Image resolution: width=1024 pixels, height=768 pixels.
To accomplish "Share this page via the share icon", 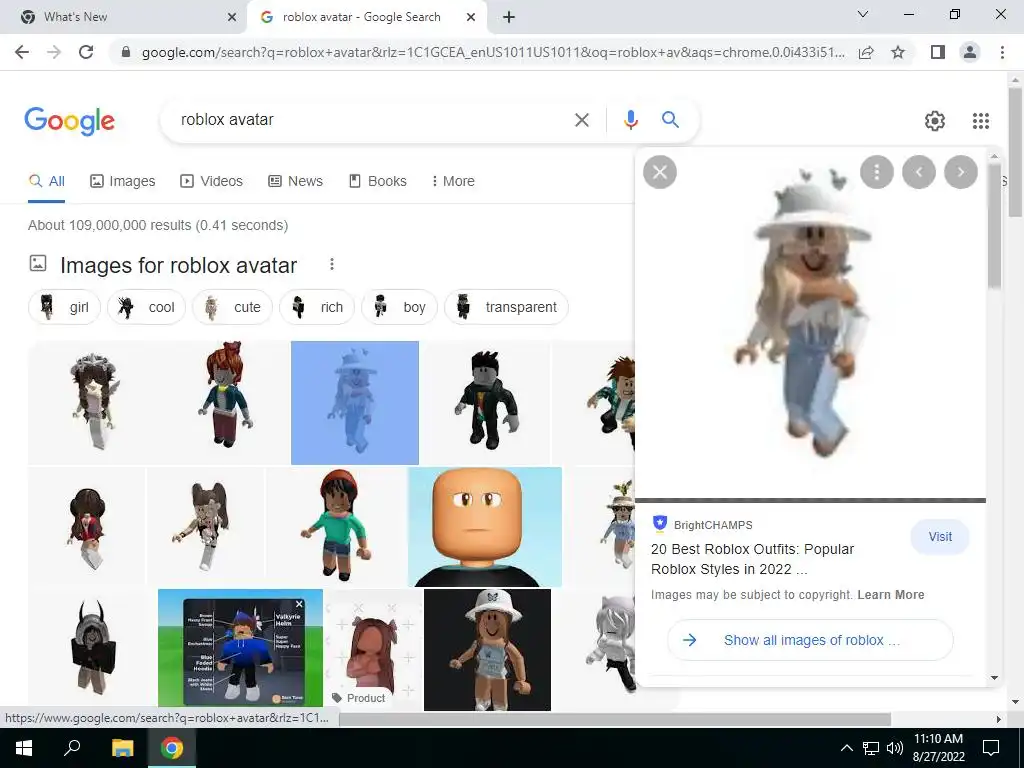I will click(x=866, y=52).
